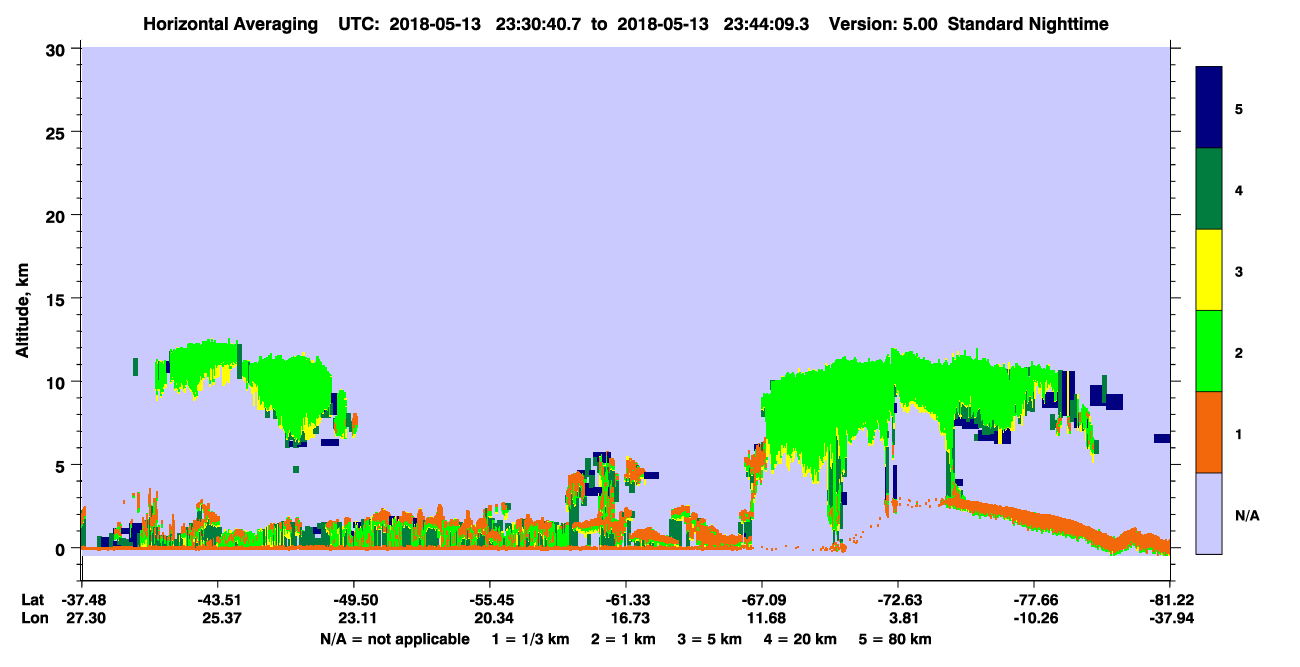Click the lavender N/A colorbar segment
1300x667 pixels.
point(1209,513)
